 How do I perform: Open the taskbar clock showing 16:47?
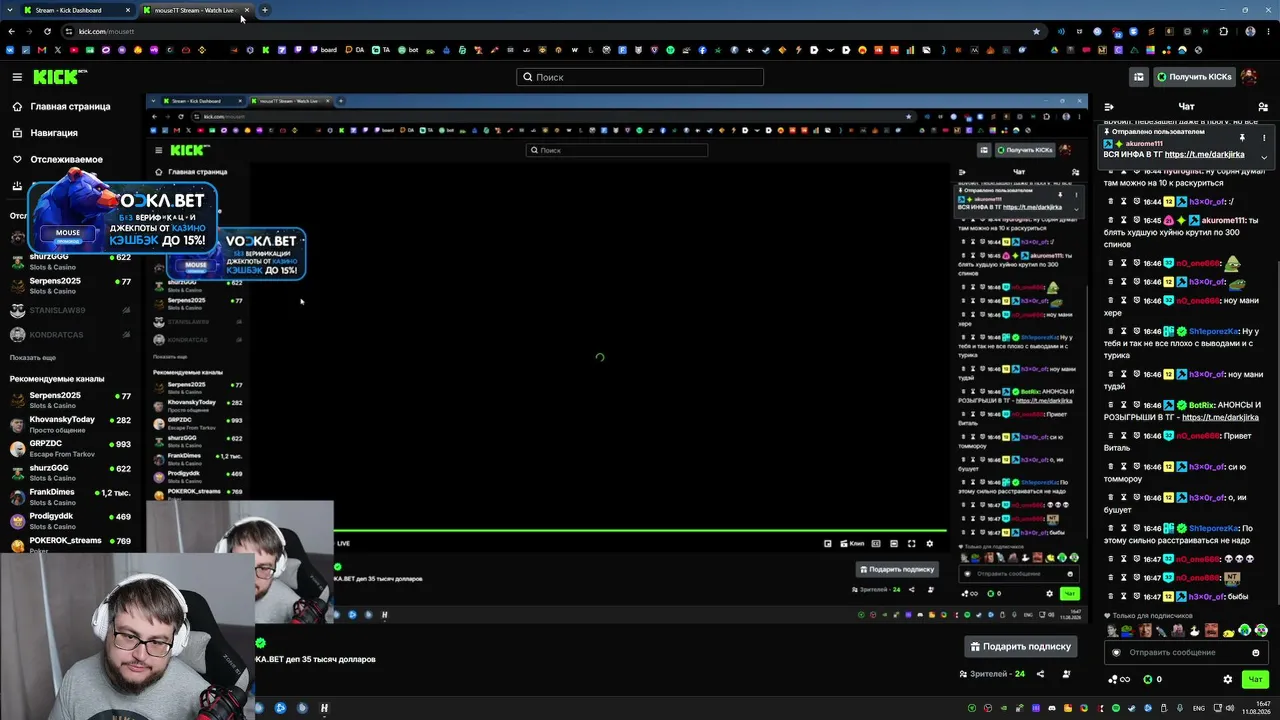(x=1256, y=708)
